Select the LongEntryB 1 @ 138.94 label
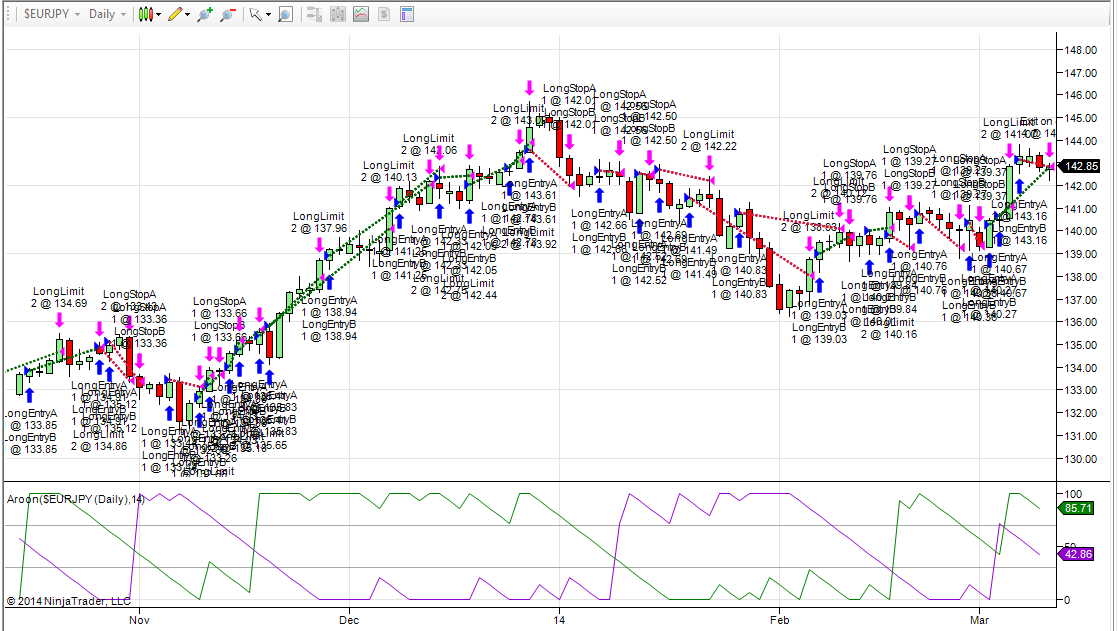The image size is (1119, 631). coord(329,330)
